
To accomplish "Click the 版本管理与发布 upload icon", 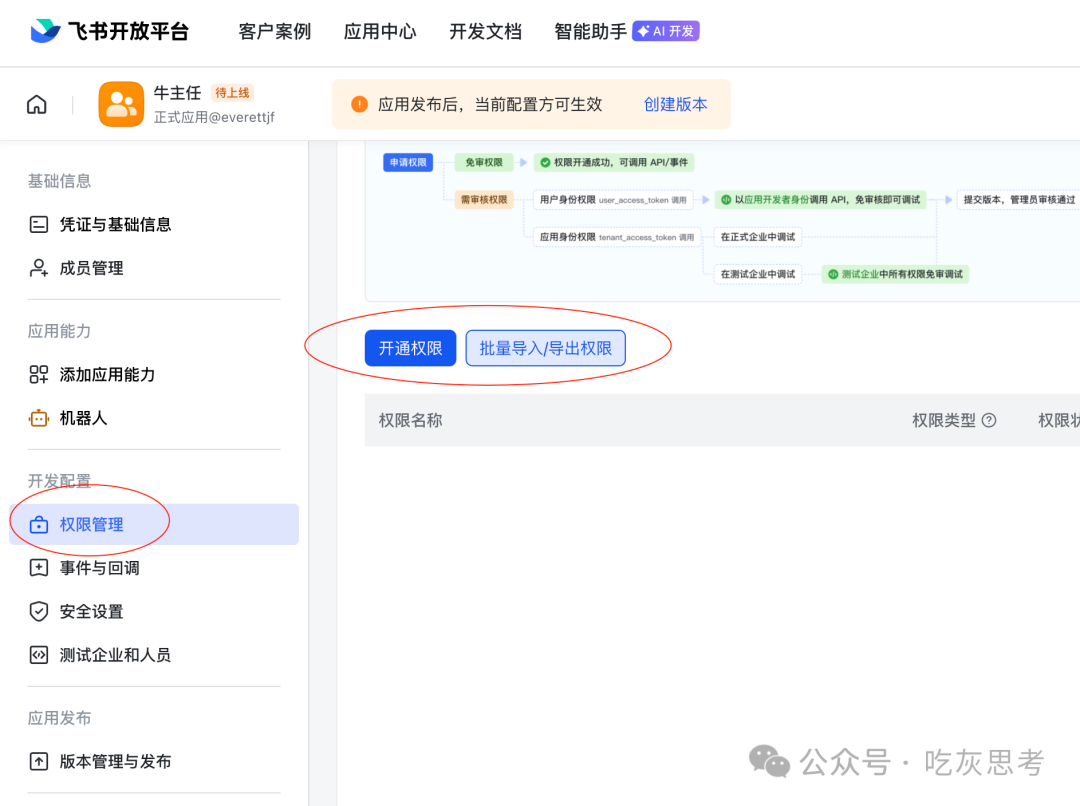I will point(39,761).
